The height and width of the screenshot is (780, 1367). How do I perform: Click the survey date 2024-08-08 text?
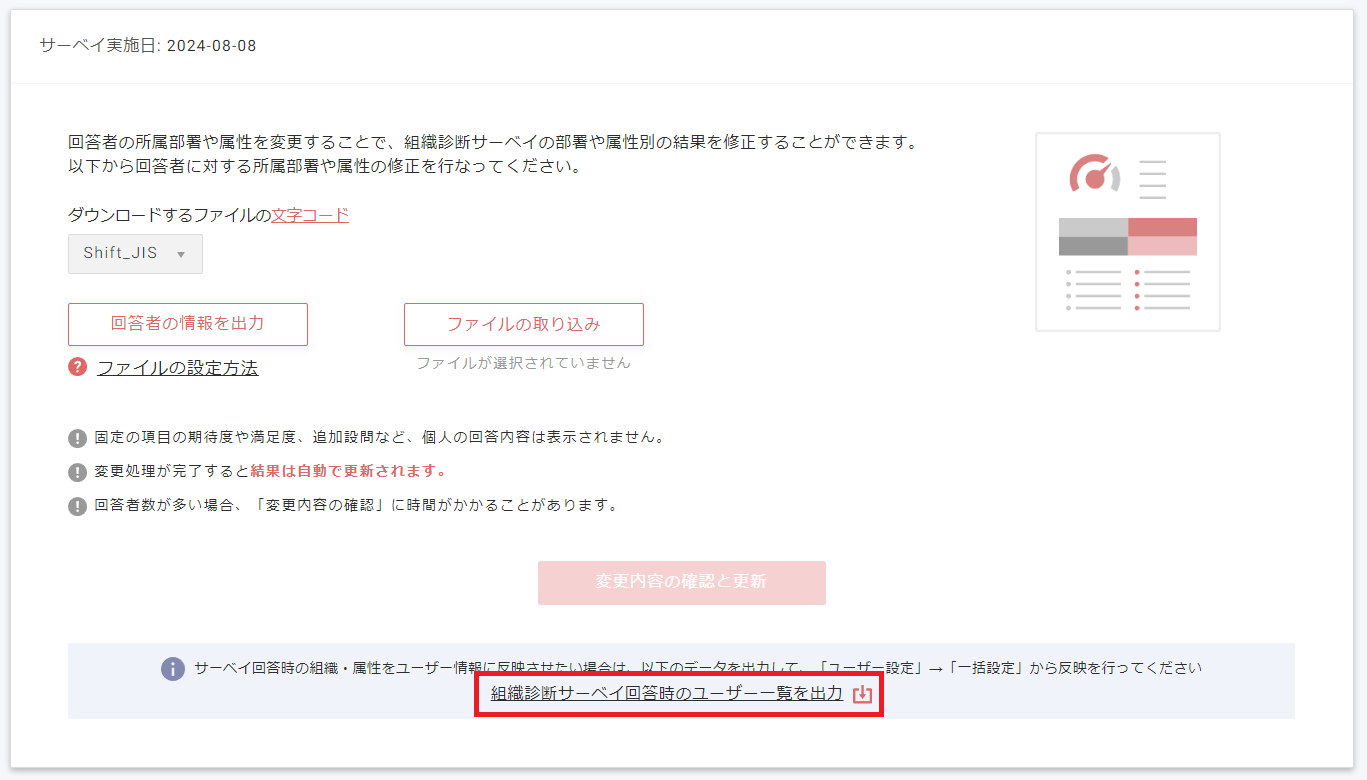pos(145,44)
